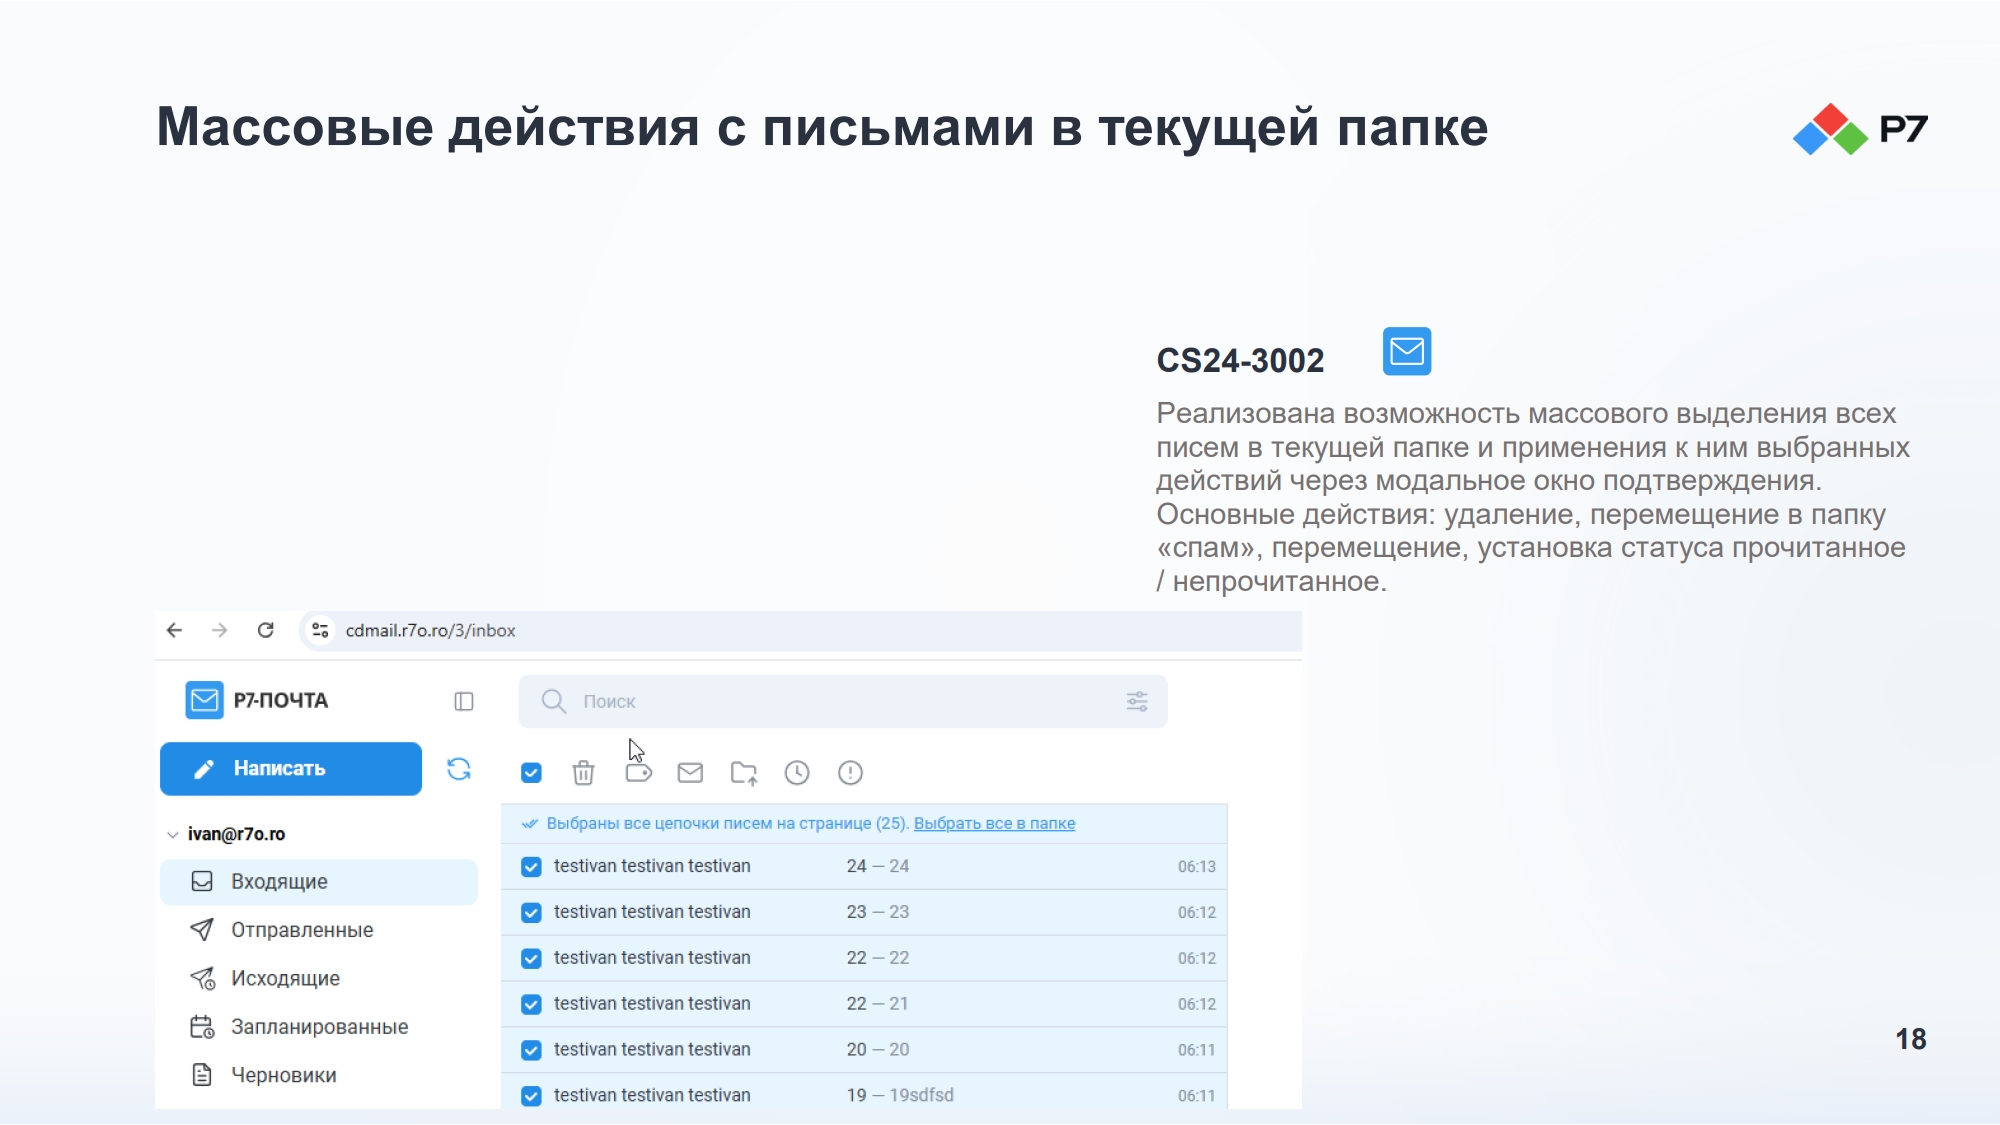Viewport: 2000px width, 1125px height.
Task: Open search filter settings icon
Action: coord(1137,701)
